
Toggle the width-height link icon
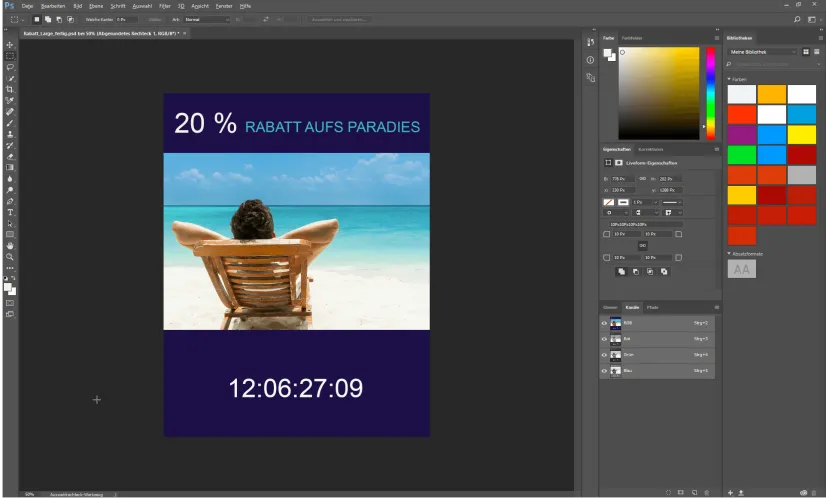click(x=643, y=179)
